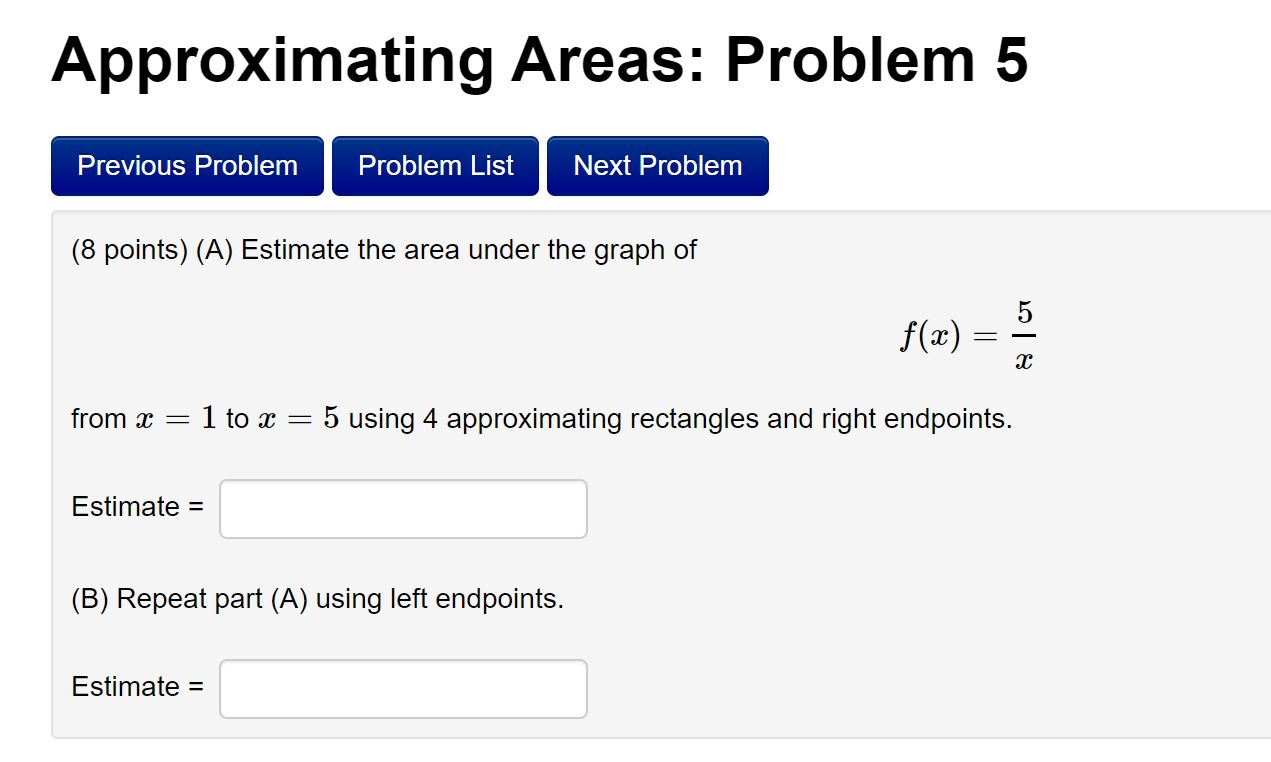Image resolution: width=1271 pixels, height=762 pixels.
Task: Click the '(B) Repeat part (A)' sentence
Action: point(317,599)
